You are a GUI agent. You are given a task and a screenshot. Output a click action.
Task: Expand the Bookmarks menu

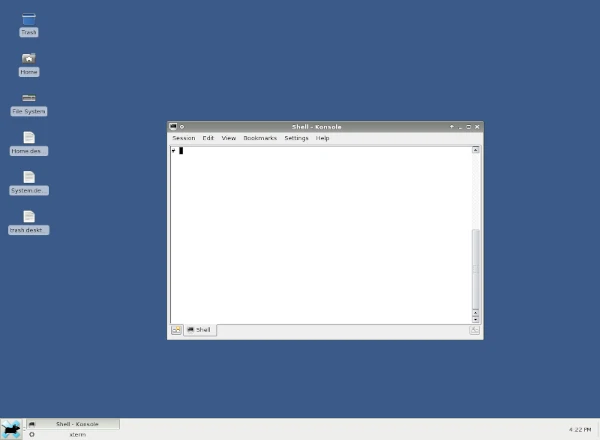(260, 138)
